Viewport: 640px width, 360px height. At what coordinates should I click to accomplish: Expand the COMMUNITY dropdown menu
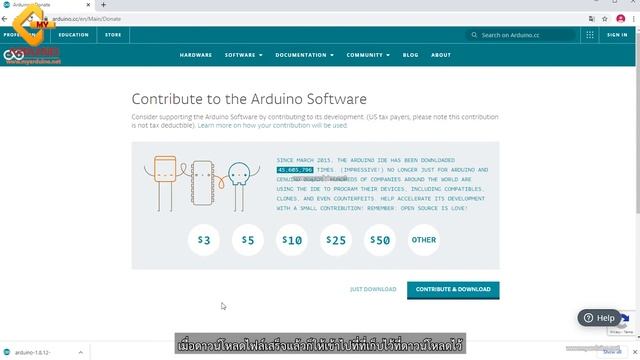point(368,55)
